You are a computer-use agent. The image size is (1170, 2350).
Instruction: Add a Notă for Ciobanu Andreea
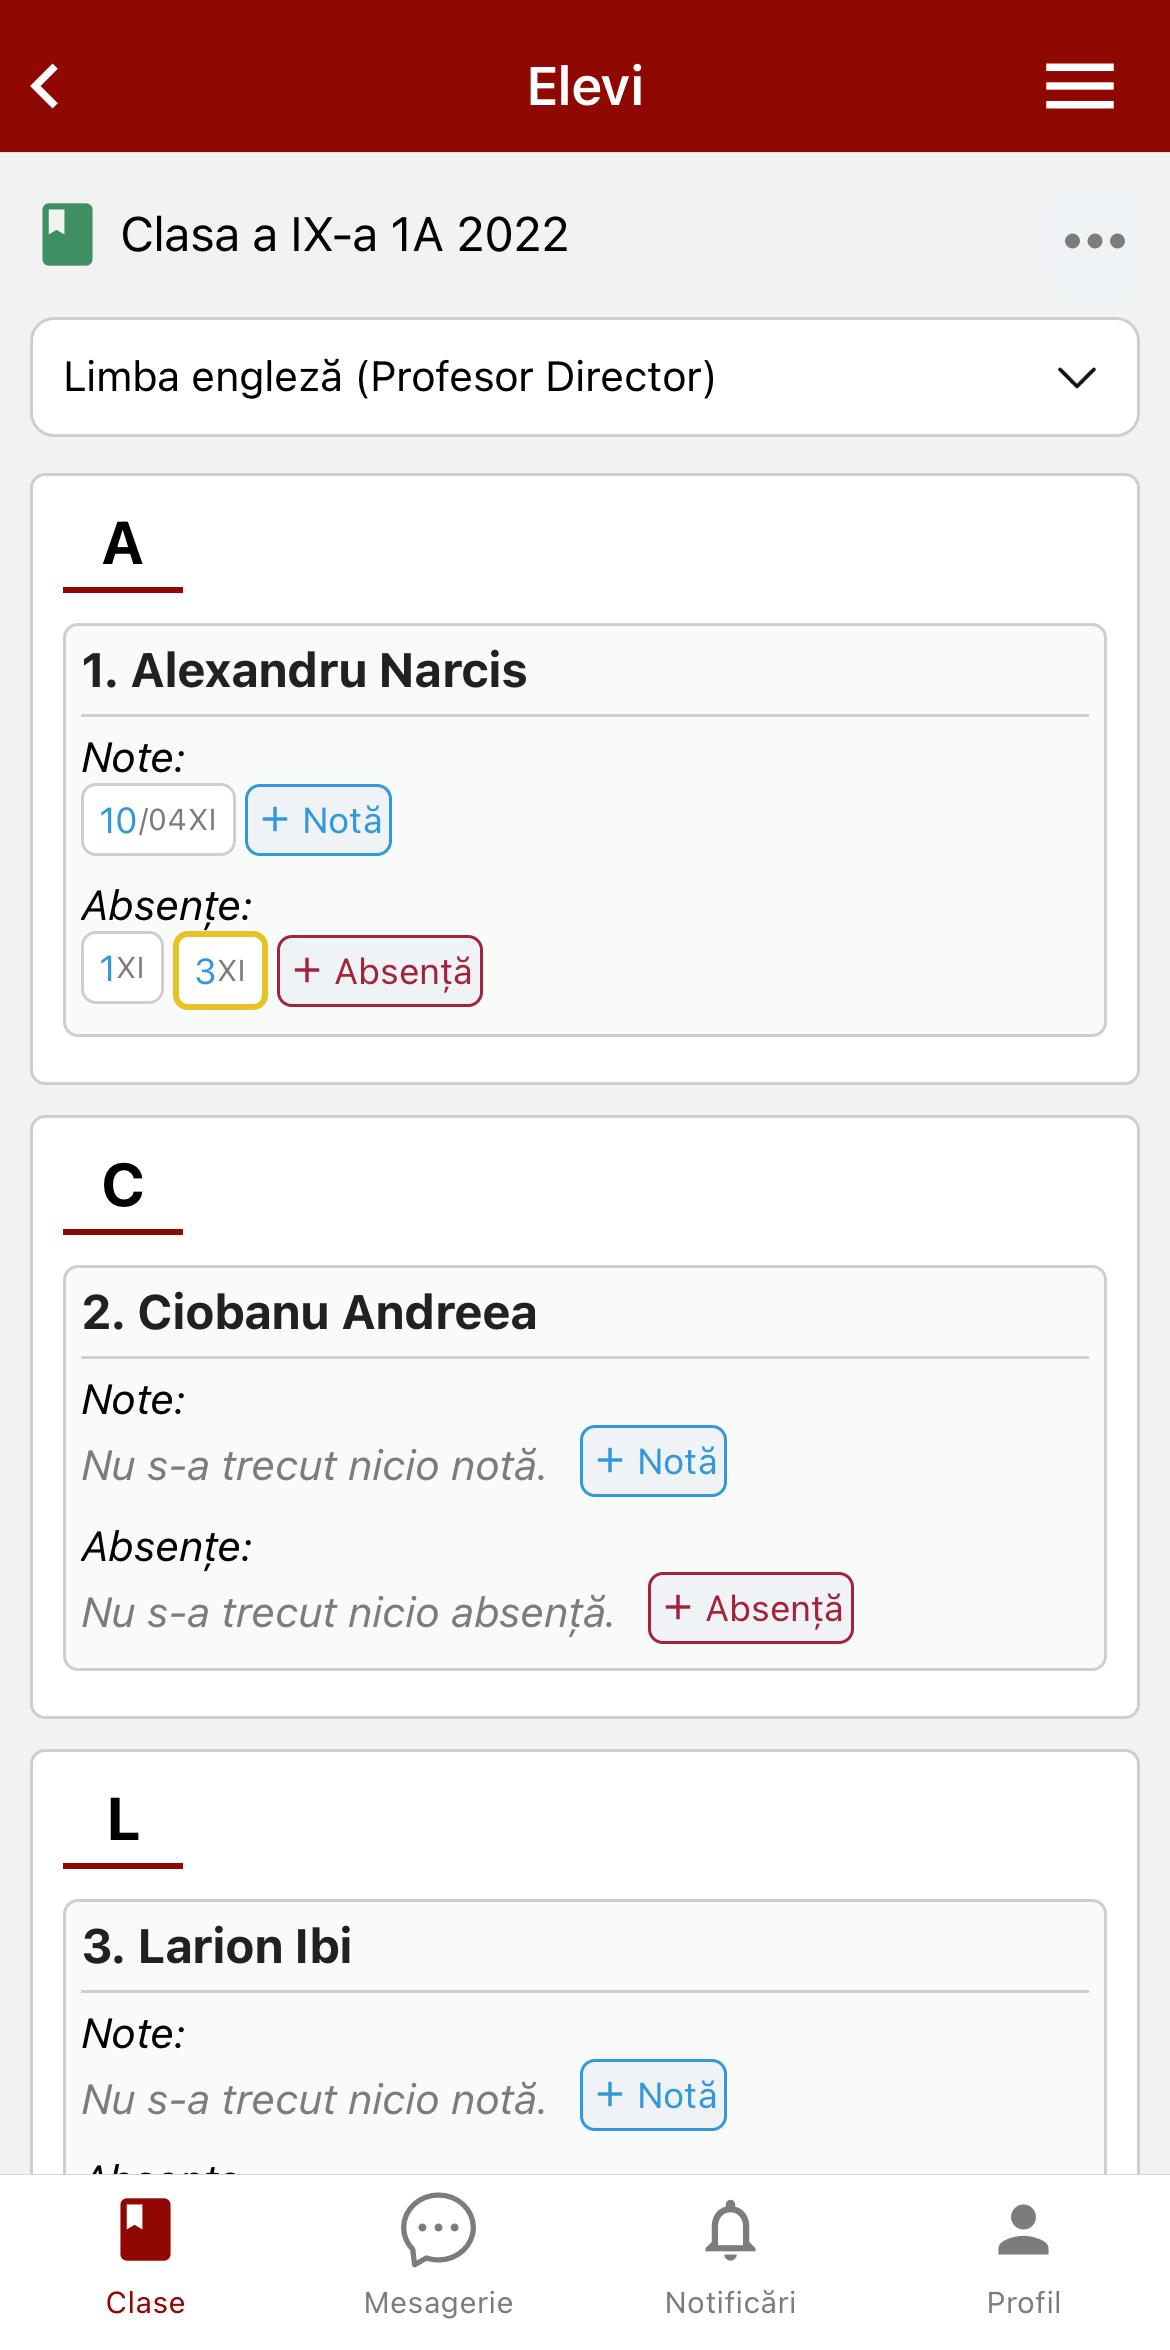click(653, 1461)
